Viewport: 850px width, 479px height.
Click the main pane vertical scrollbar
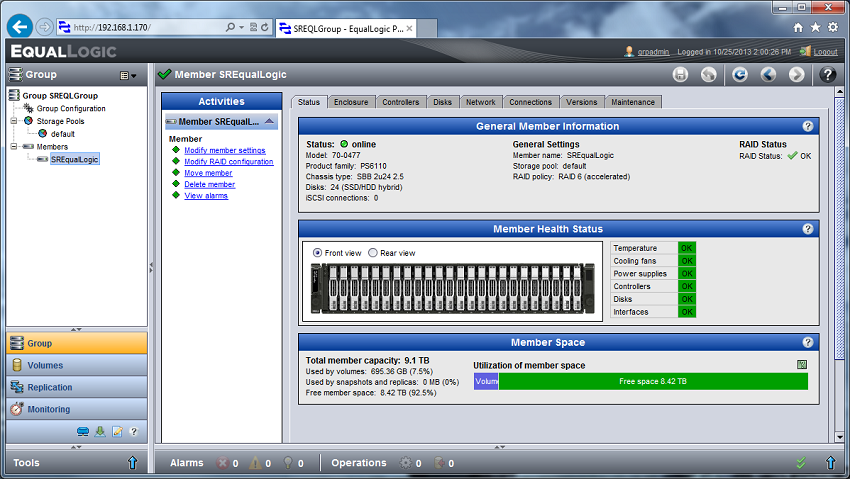point(840,228)
